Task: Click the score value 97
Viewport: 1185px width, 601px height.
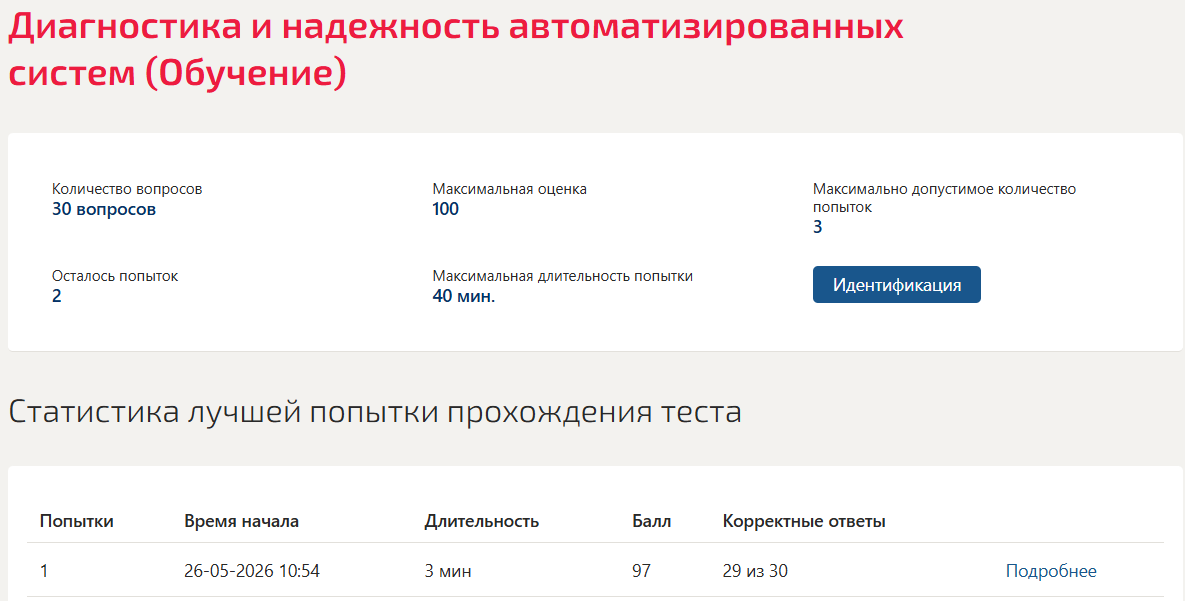Action: click(x=642, y=571)
